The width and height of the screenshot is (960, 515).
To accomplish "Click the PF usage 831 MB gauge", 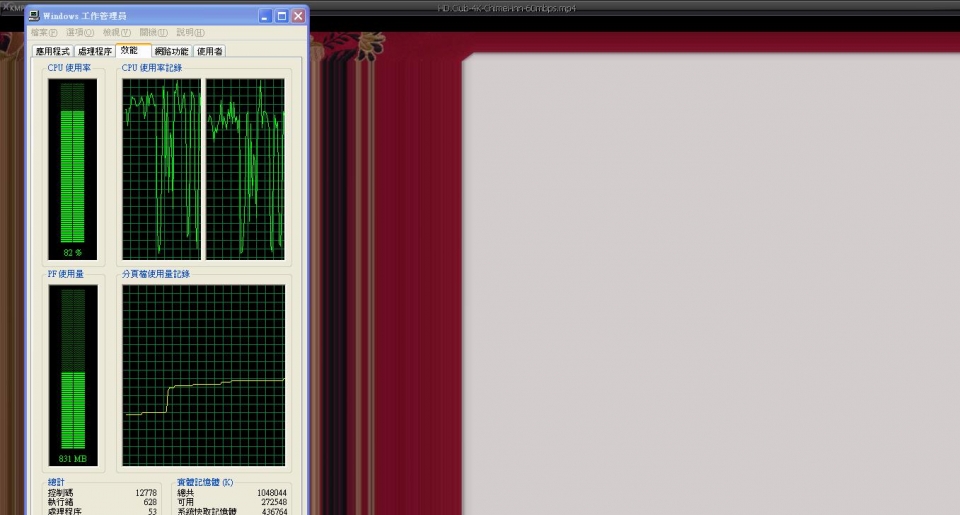I will coord(73,375).
